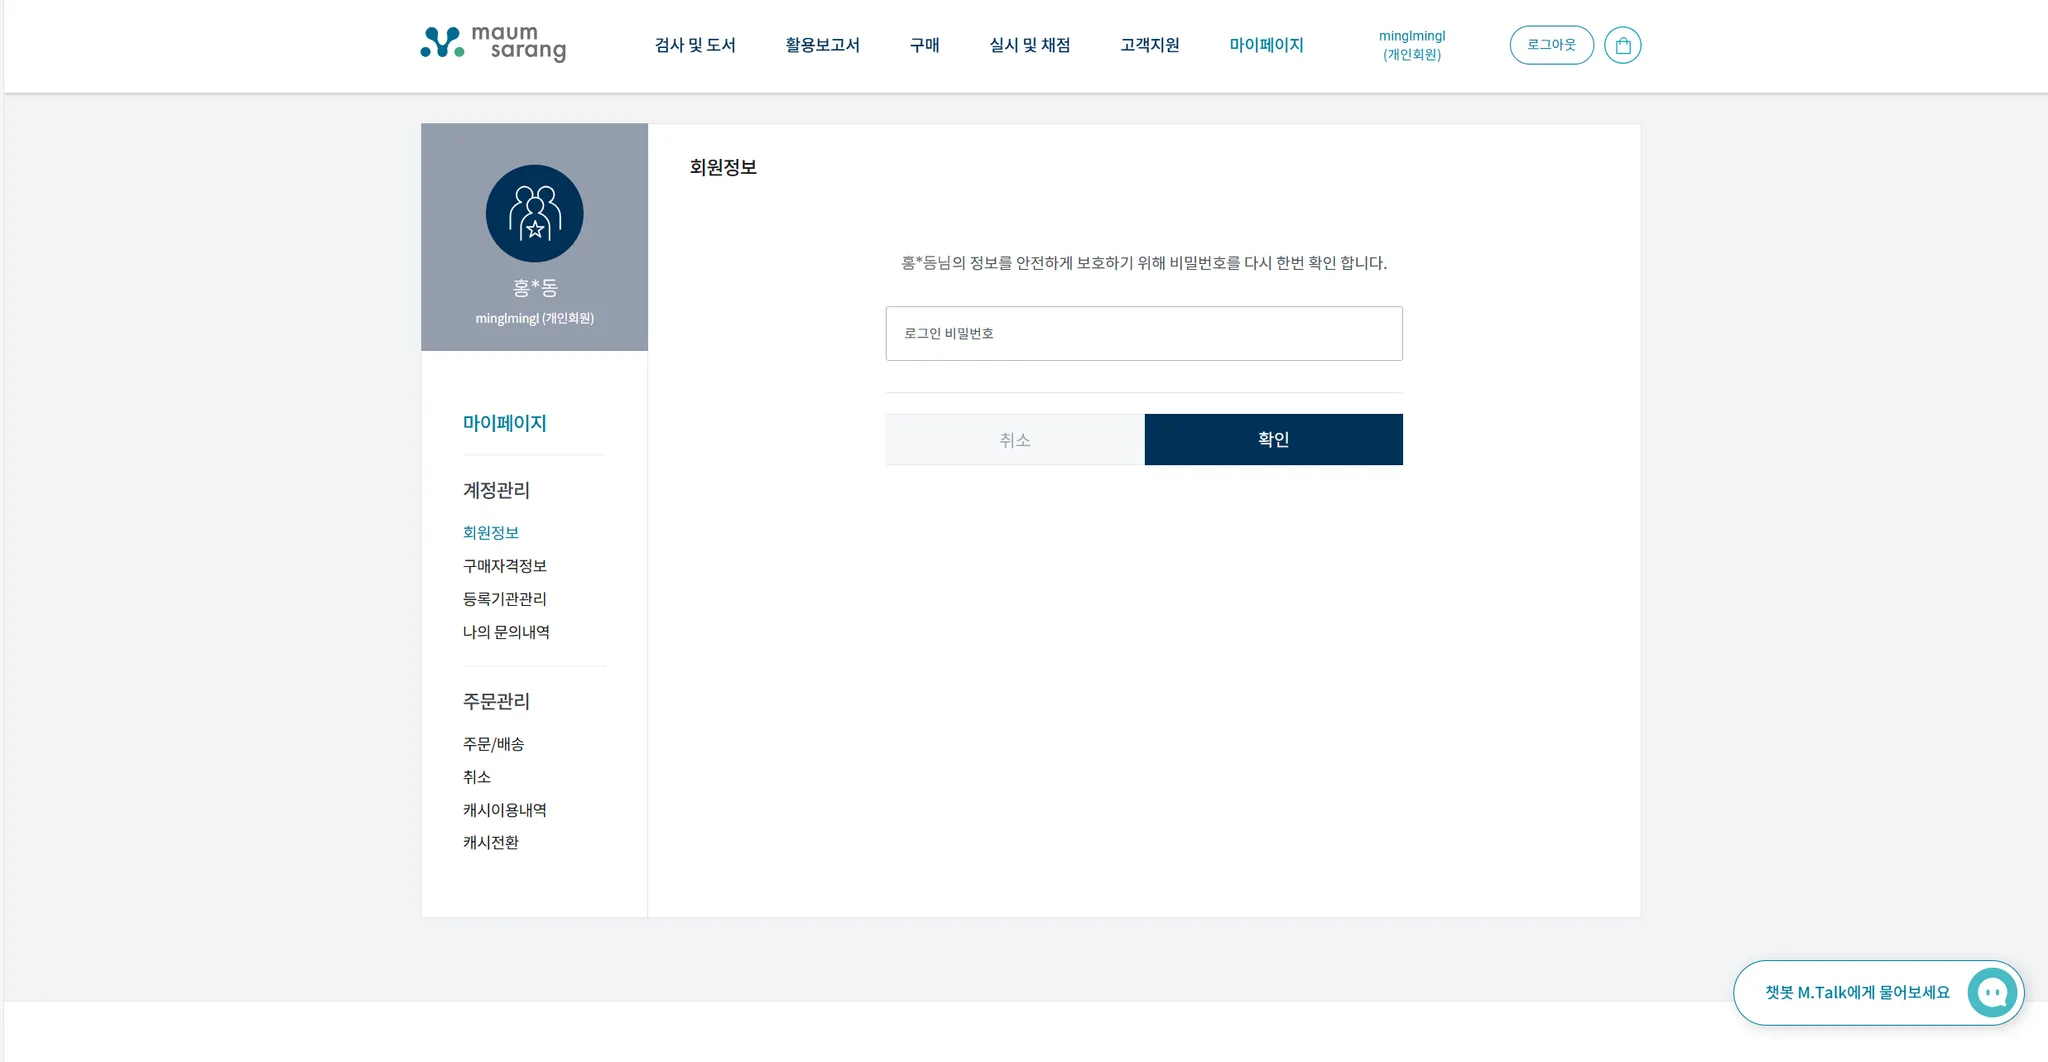Click the 마이페이지 sidebar heading
This screenshot has height=1062, width=2048.
(505, 423)
